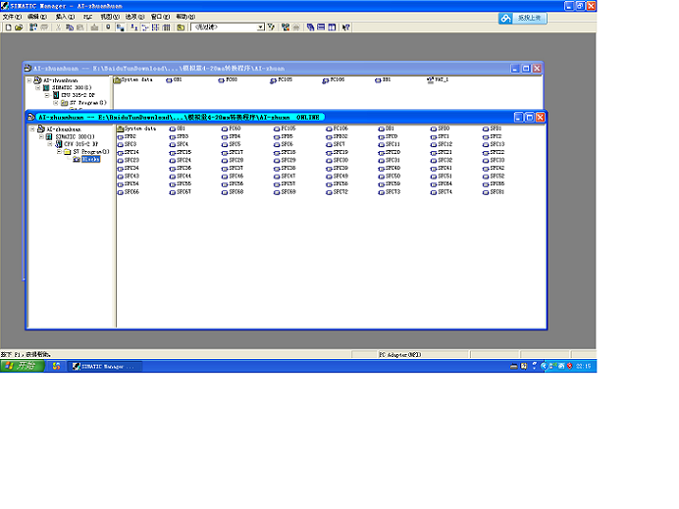Image resolution: width=679 pixels, height=509 pixels.
Task: Expand S7 Program(1) node in offline window
Action: pyautogui.click(x=56, y=103)
